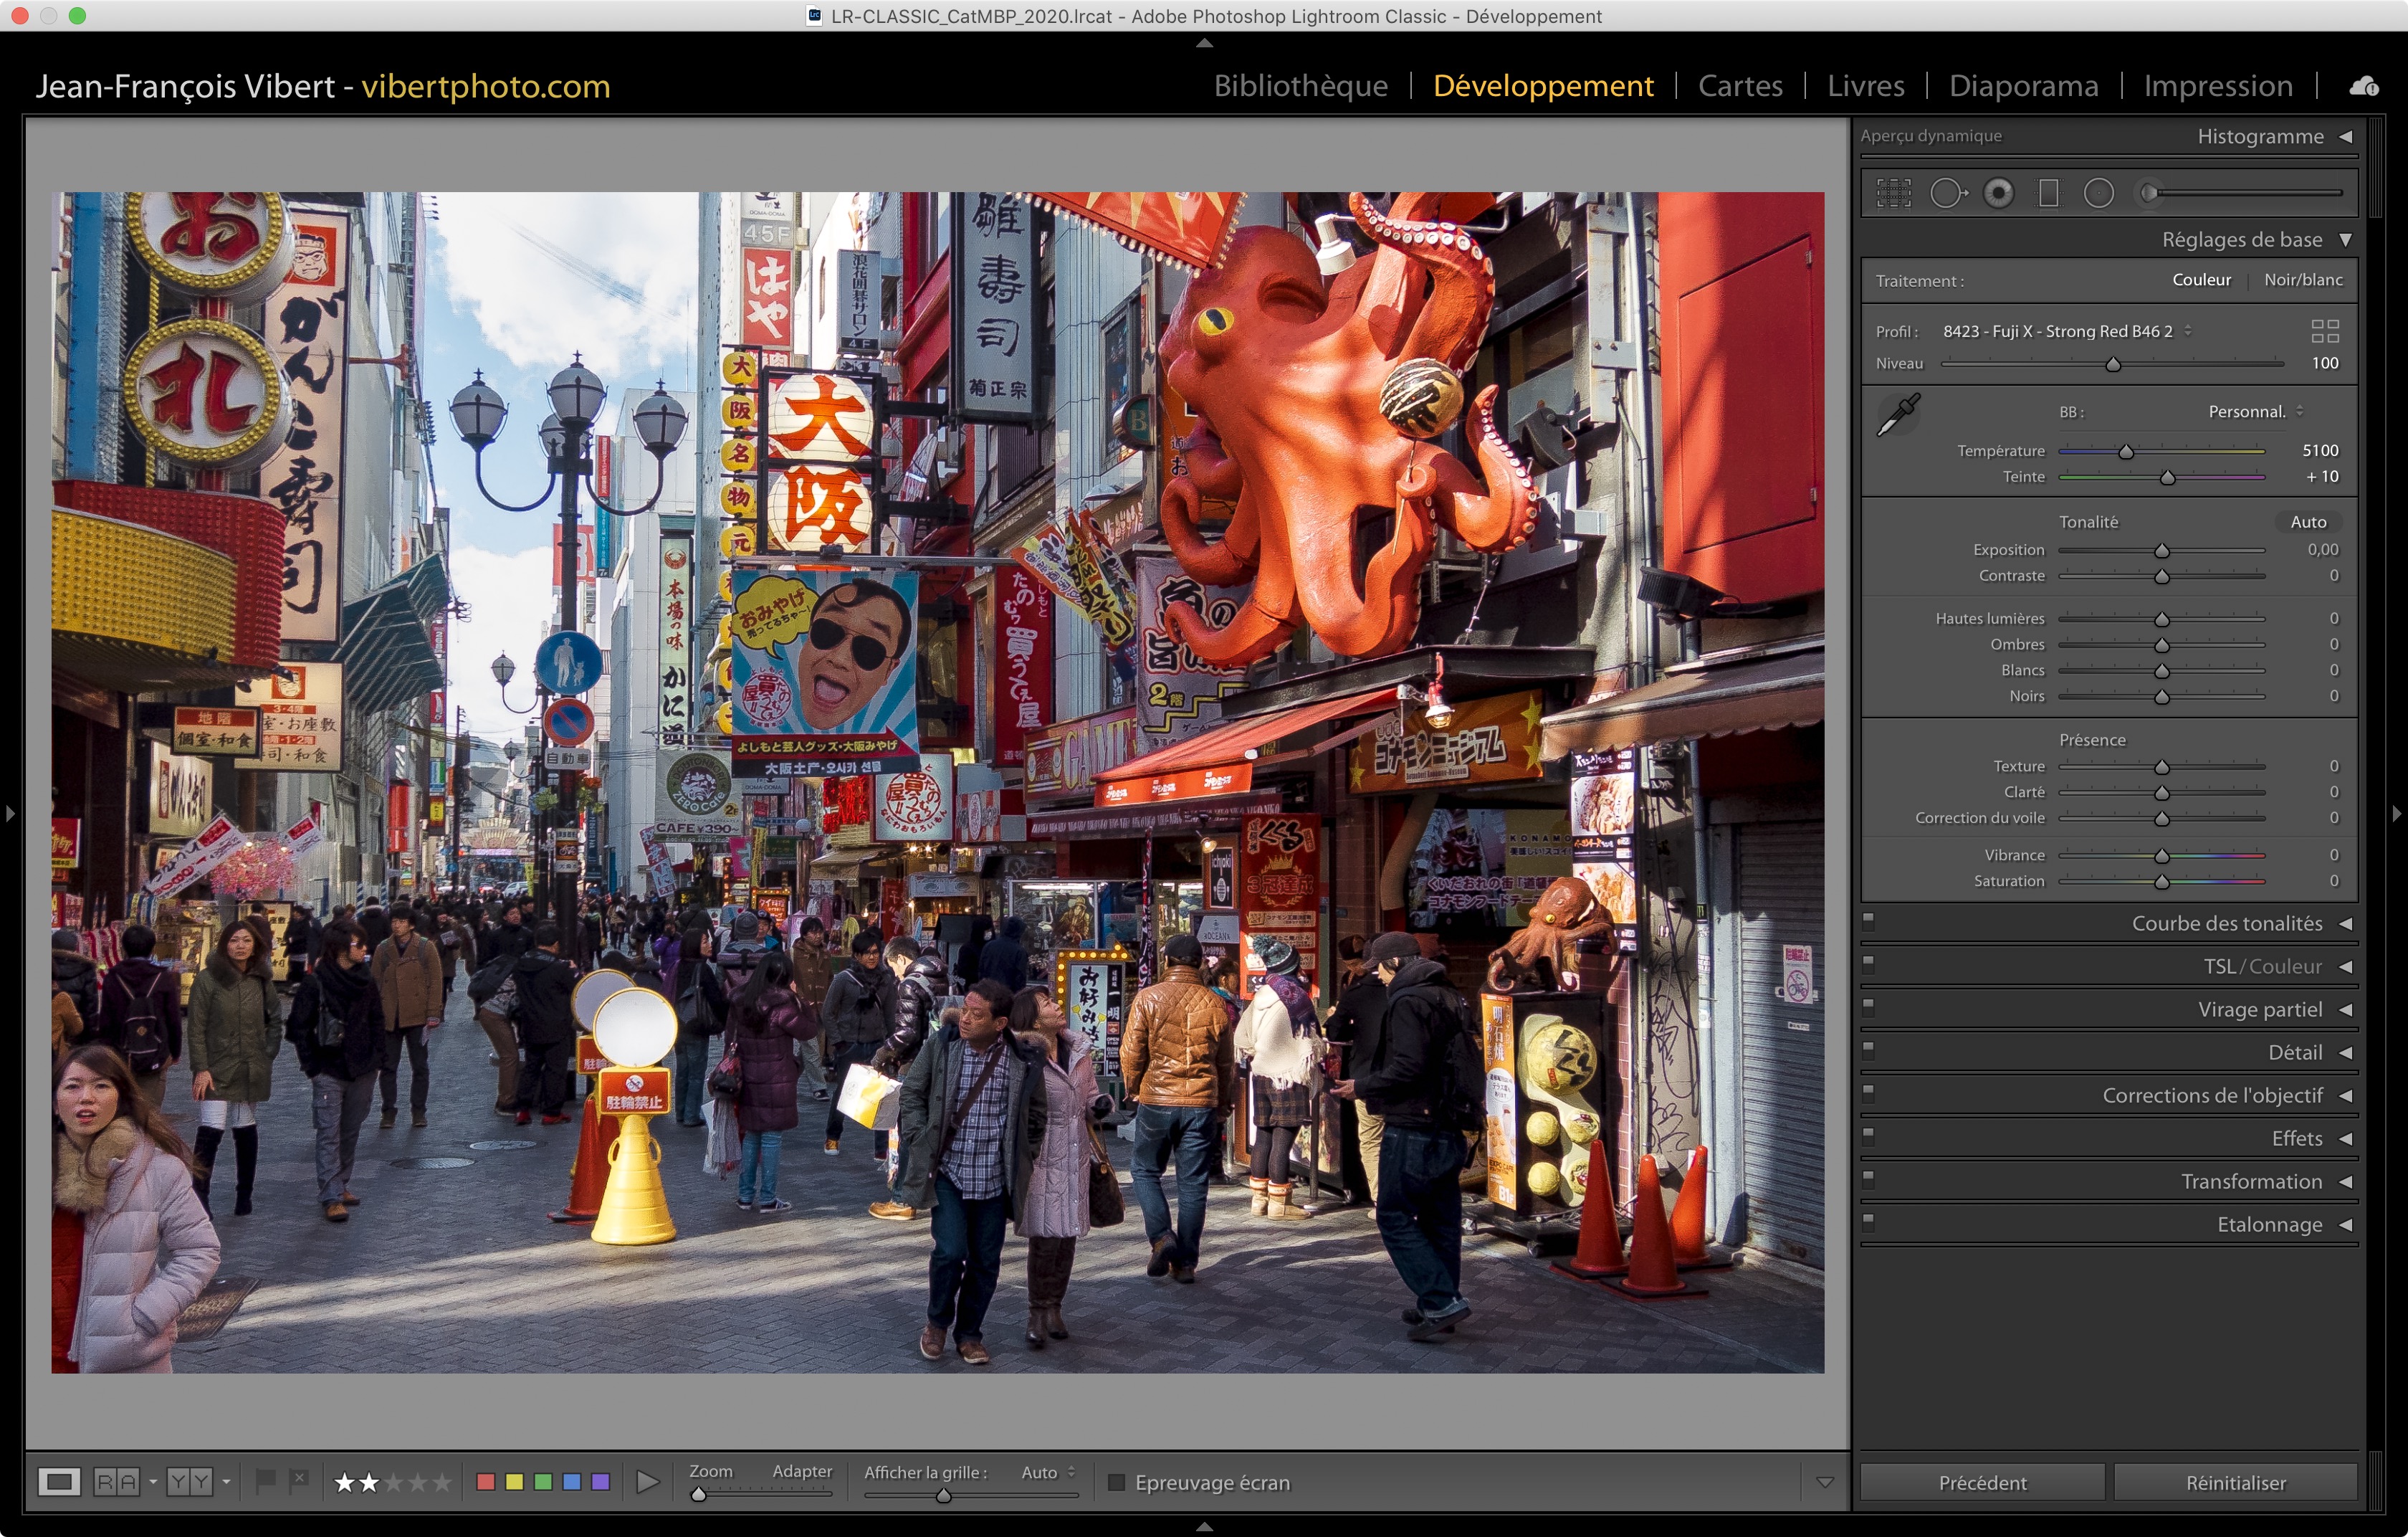
Task: Open the profile browser grid icon
Action: click(2324, 331)
